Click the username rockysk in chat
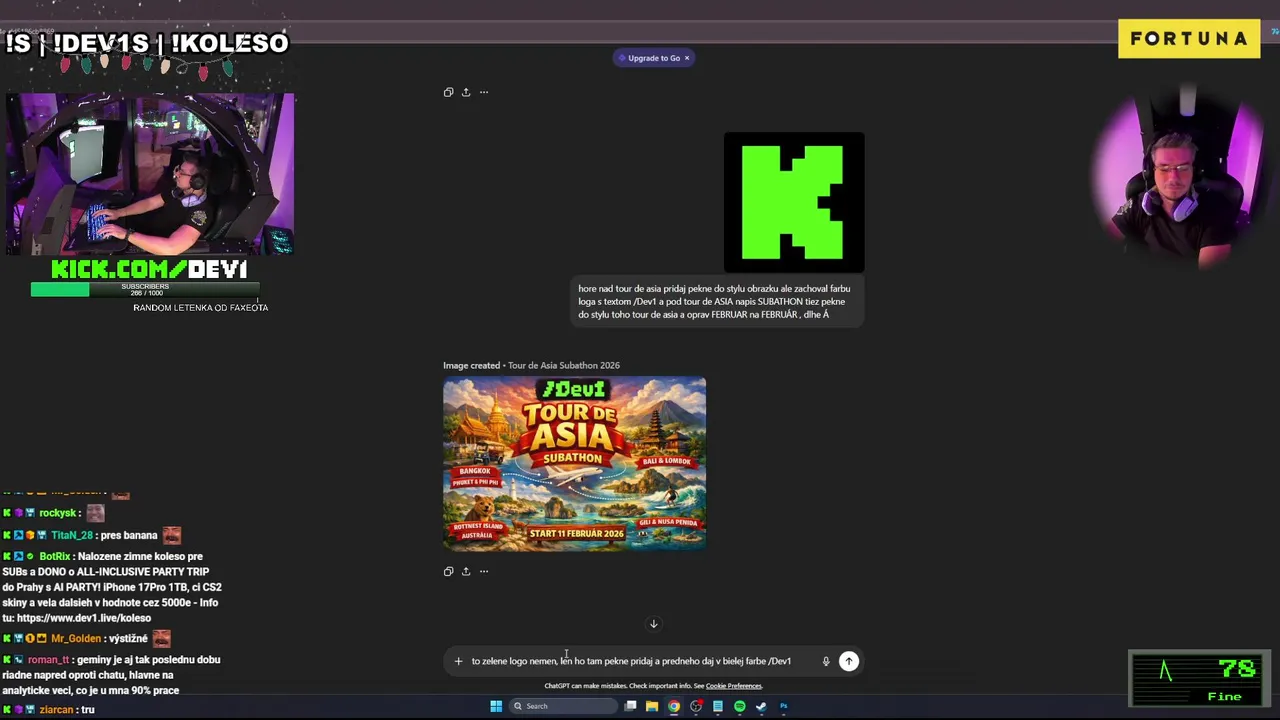The image size is (1280, 720). [x=57, y=513]
